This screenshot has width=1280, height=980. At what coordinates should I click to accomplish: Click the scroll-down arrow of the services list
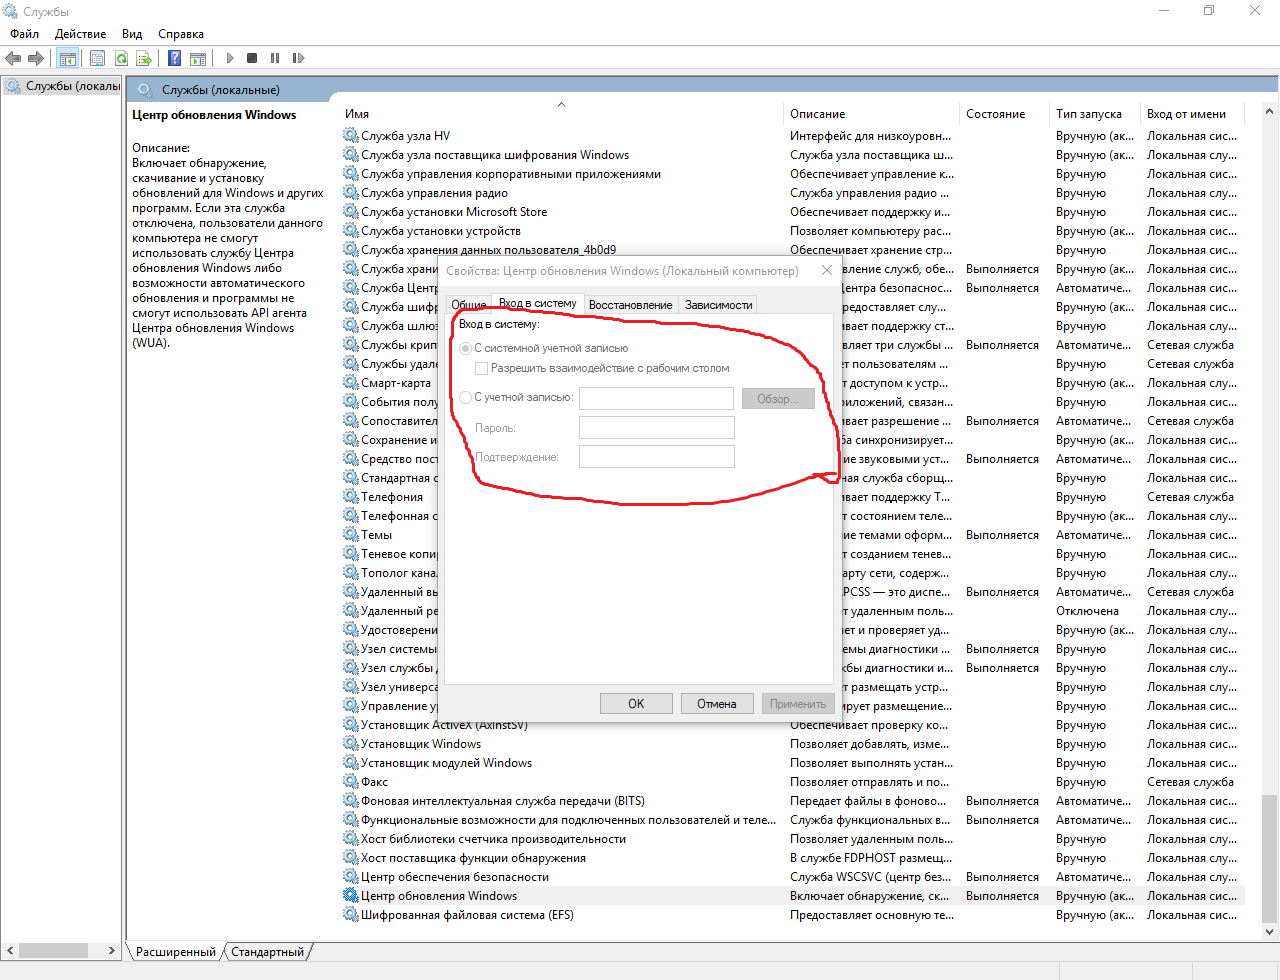pos(1269,931)
